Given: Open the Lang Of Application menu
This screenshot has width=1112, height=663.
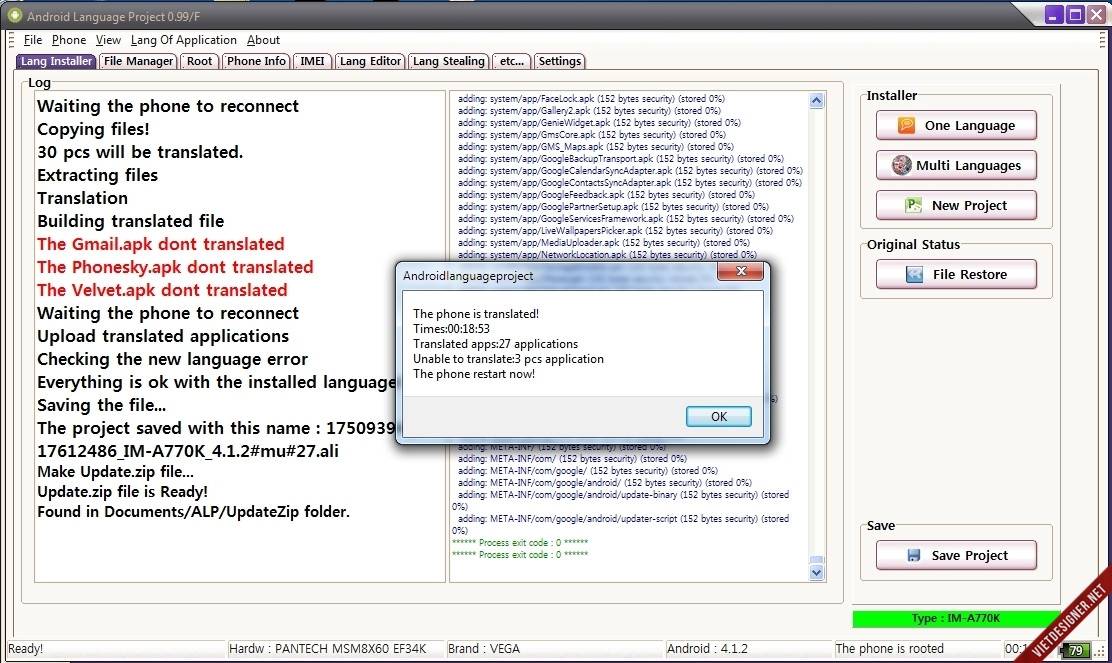Looking at the screenshot, I should (x=184, y=40).
